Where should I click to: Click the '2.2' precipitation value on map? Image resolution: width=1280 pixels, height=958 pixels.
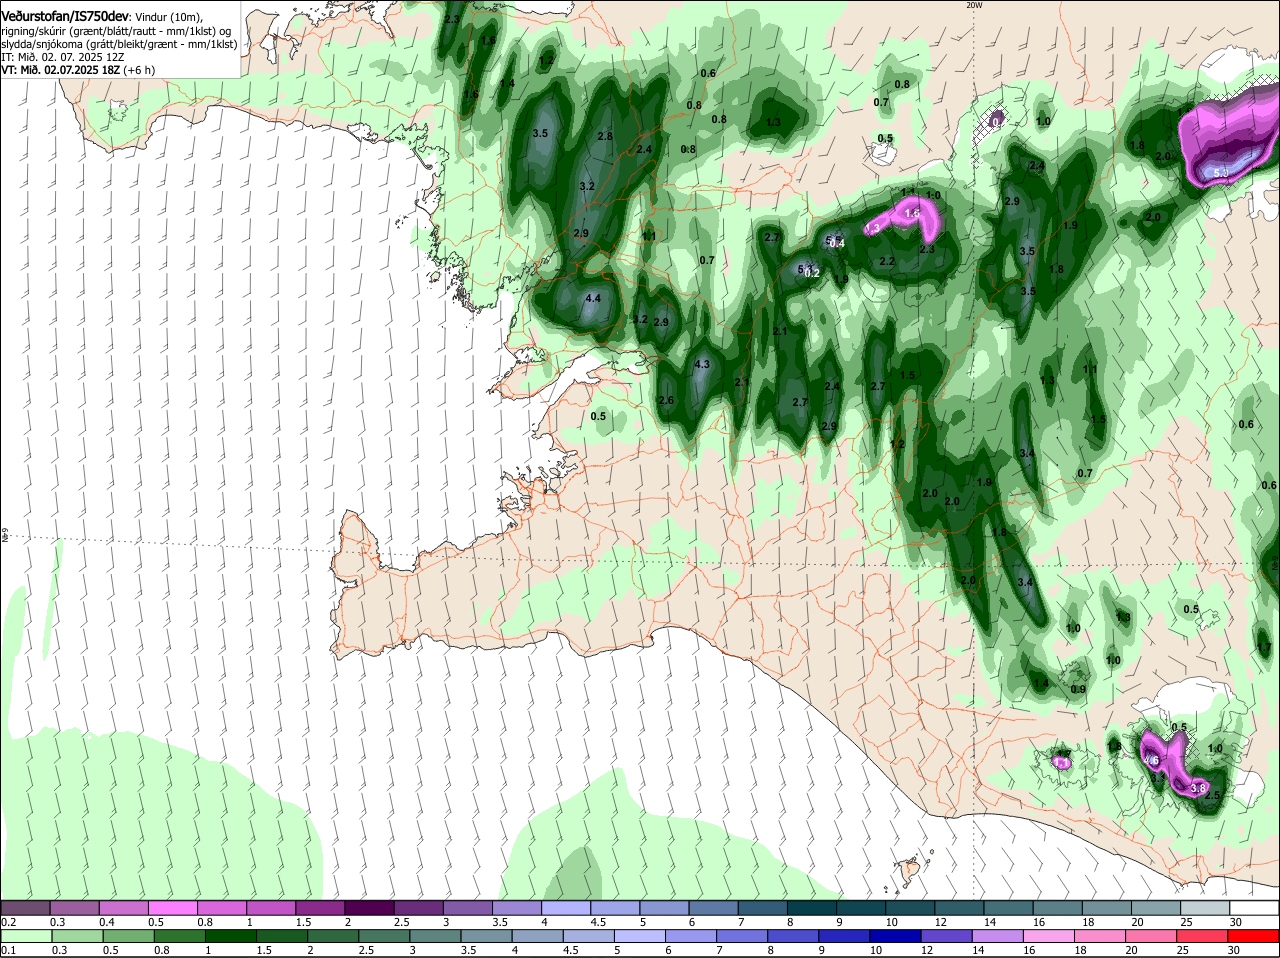pyautogui.click(x=886, y=262)
